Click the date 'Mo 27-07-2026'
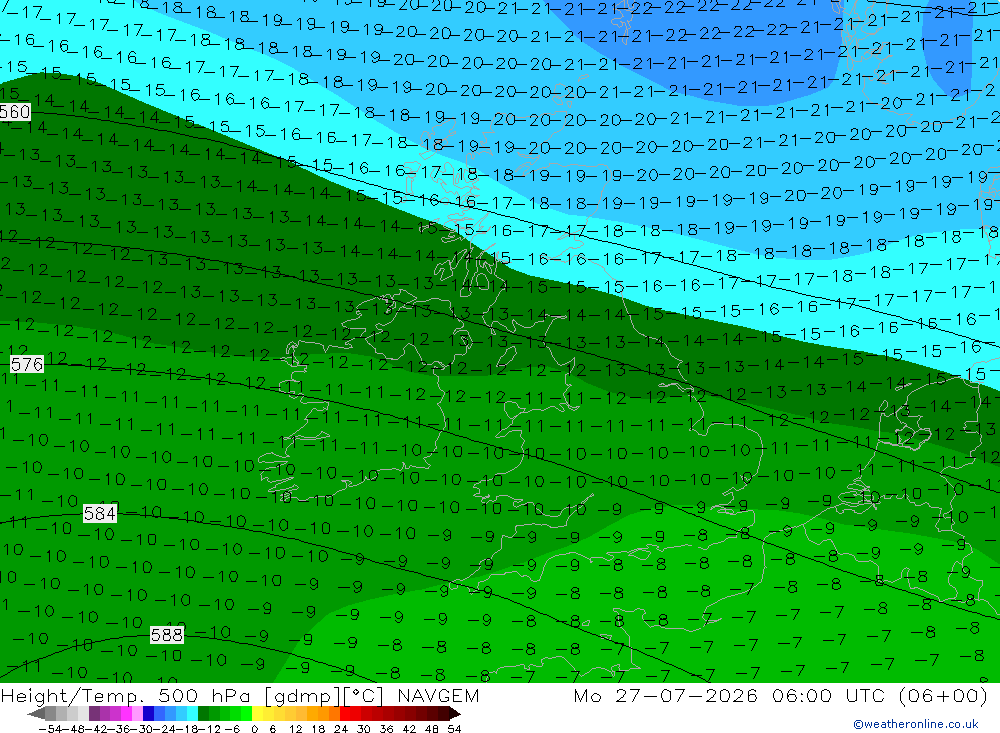 coord(666,695)
